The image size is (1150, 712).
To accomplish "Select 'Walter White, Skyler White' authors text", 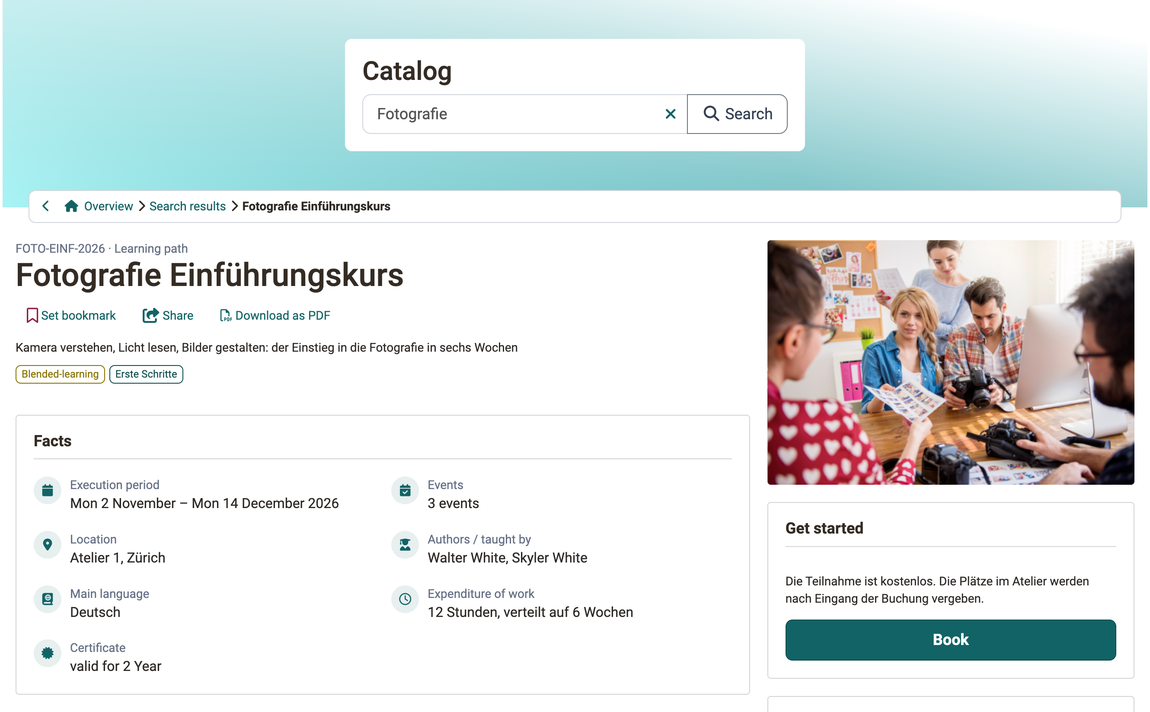I will point(508,557).
